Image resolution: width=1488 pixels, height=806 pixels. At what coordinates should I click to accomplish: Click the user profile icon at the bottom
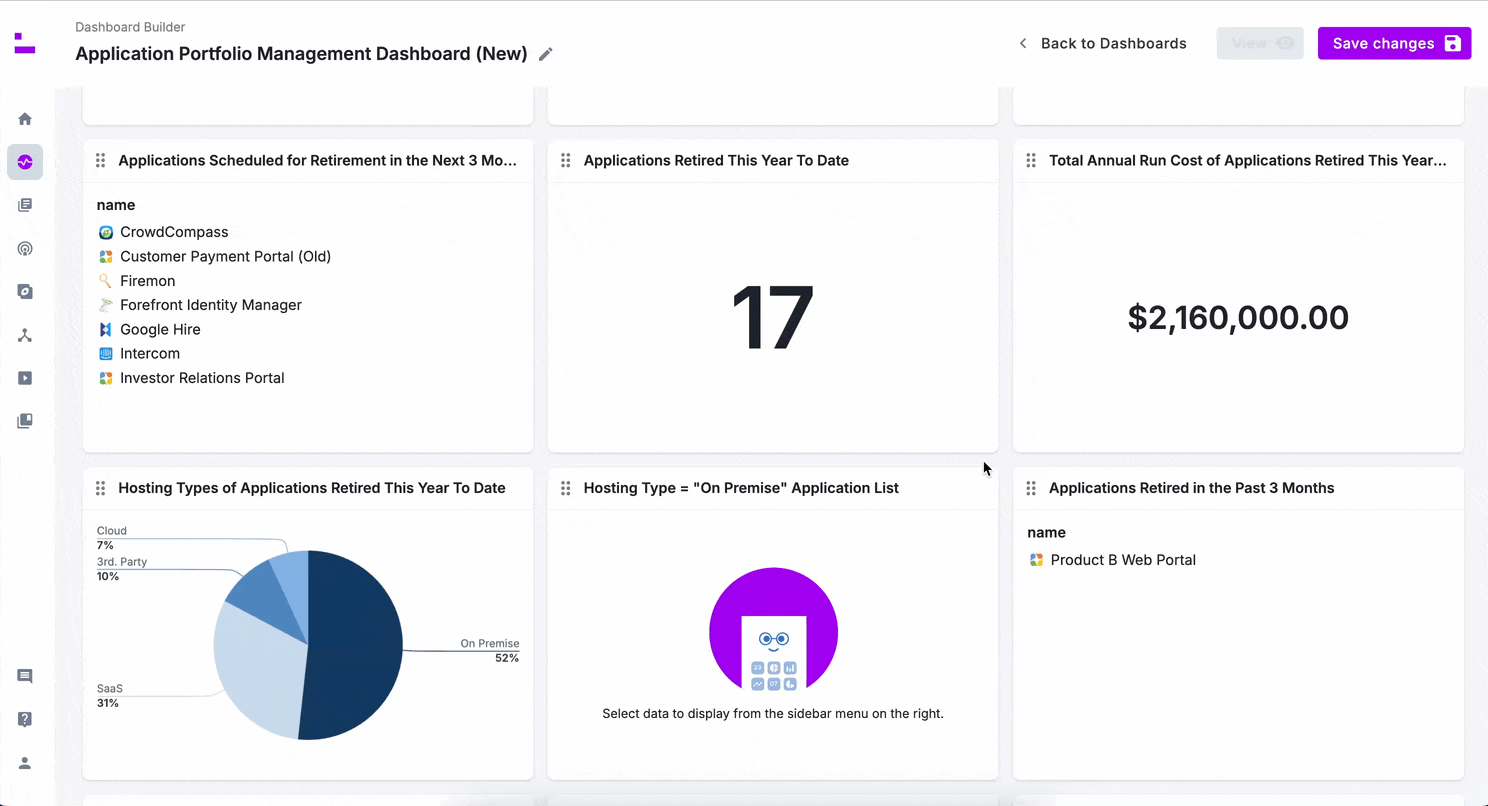[25, 762]
